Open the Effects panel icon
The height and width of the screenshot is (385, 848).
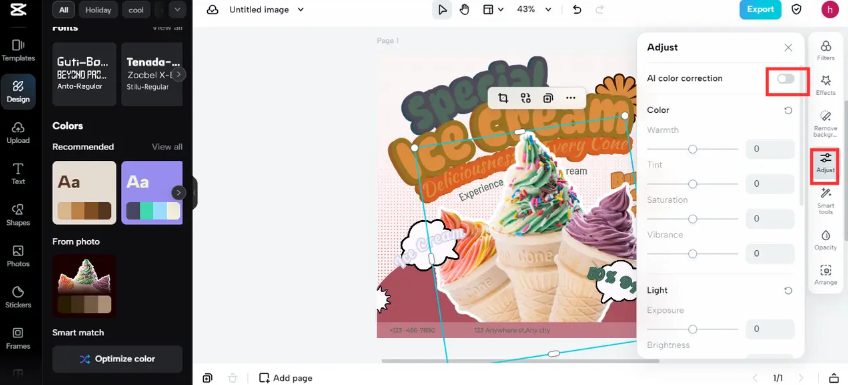825,85
